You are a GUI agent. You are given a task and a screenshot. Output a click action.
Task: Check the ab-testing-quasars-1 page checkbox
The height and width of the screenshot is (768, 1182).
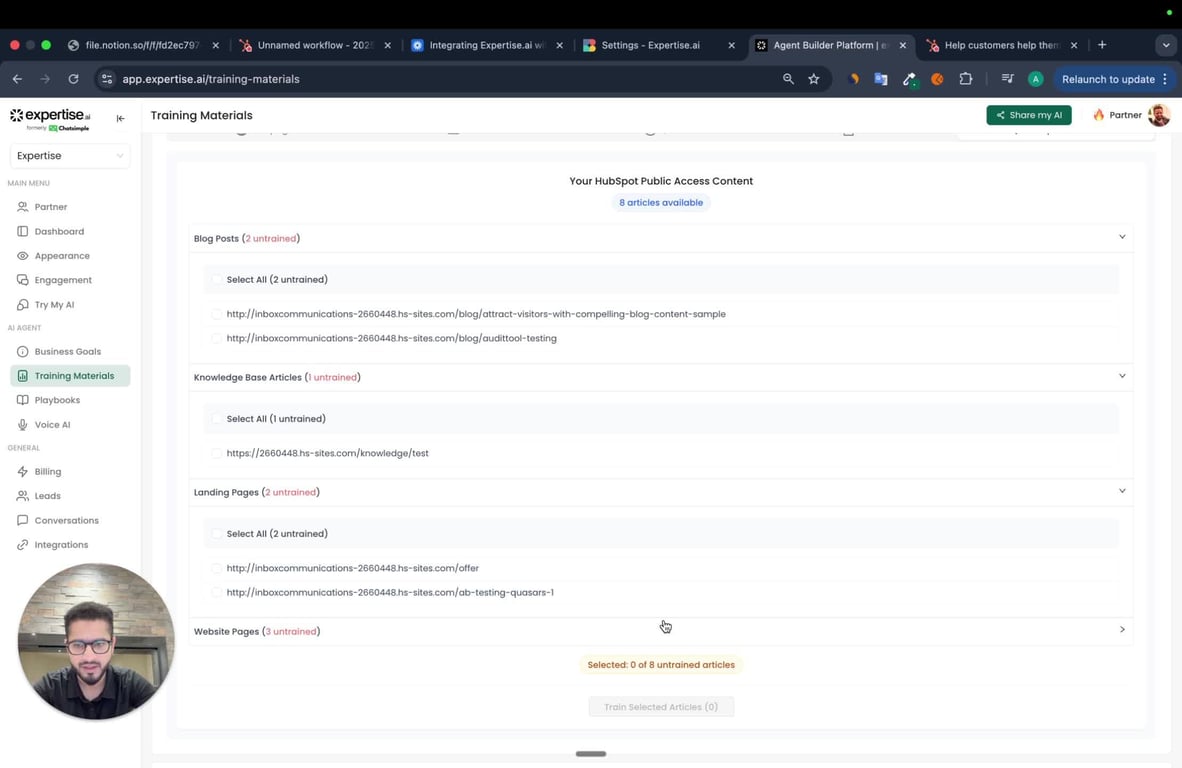217,592
